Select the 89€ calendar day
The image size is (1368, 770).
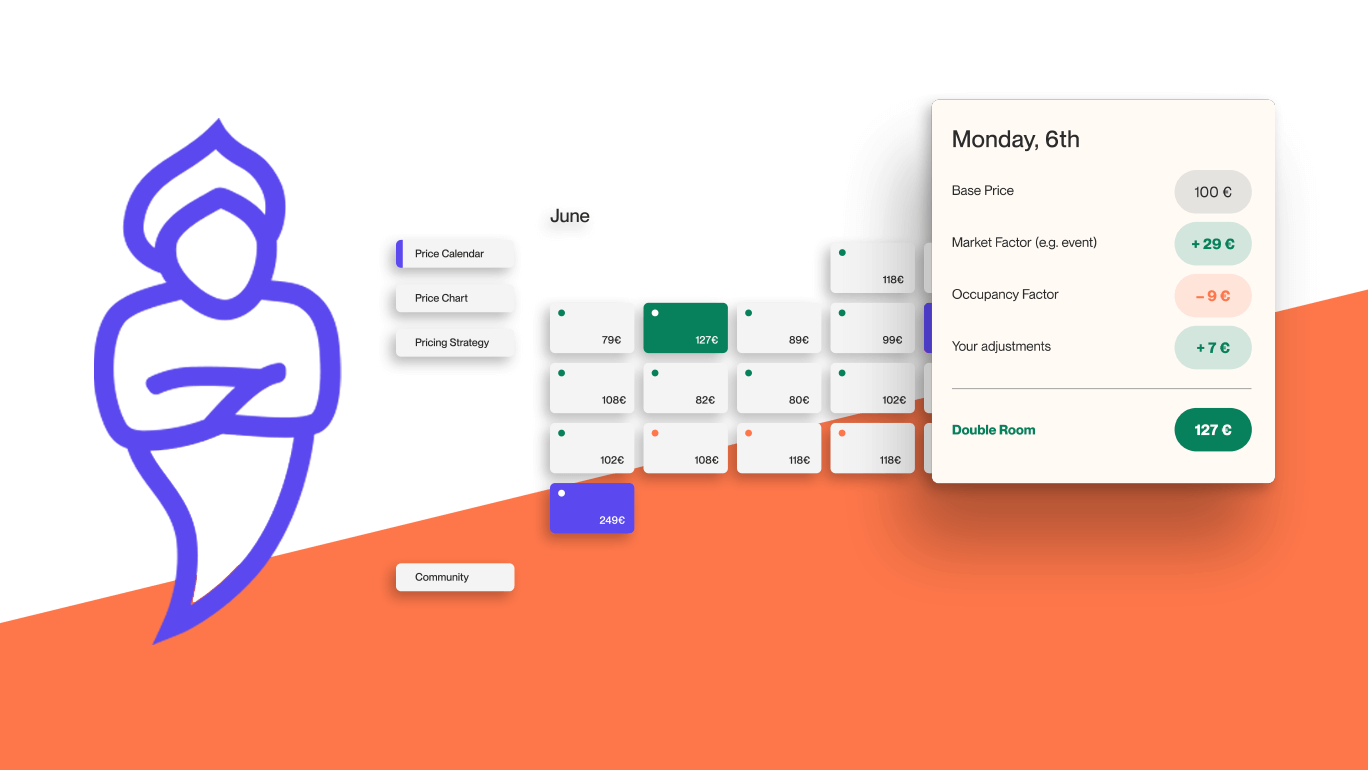[x=779, y=328]
